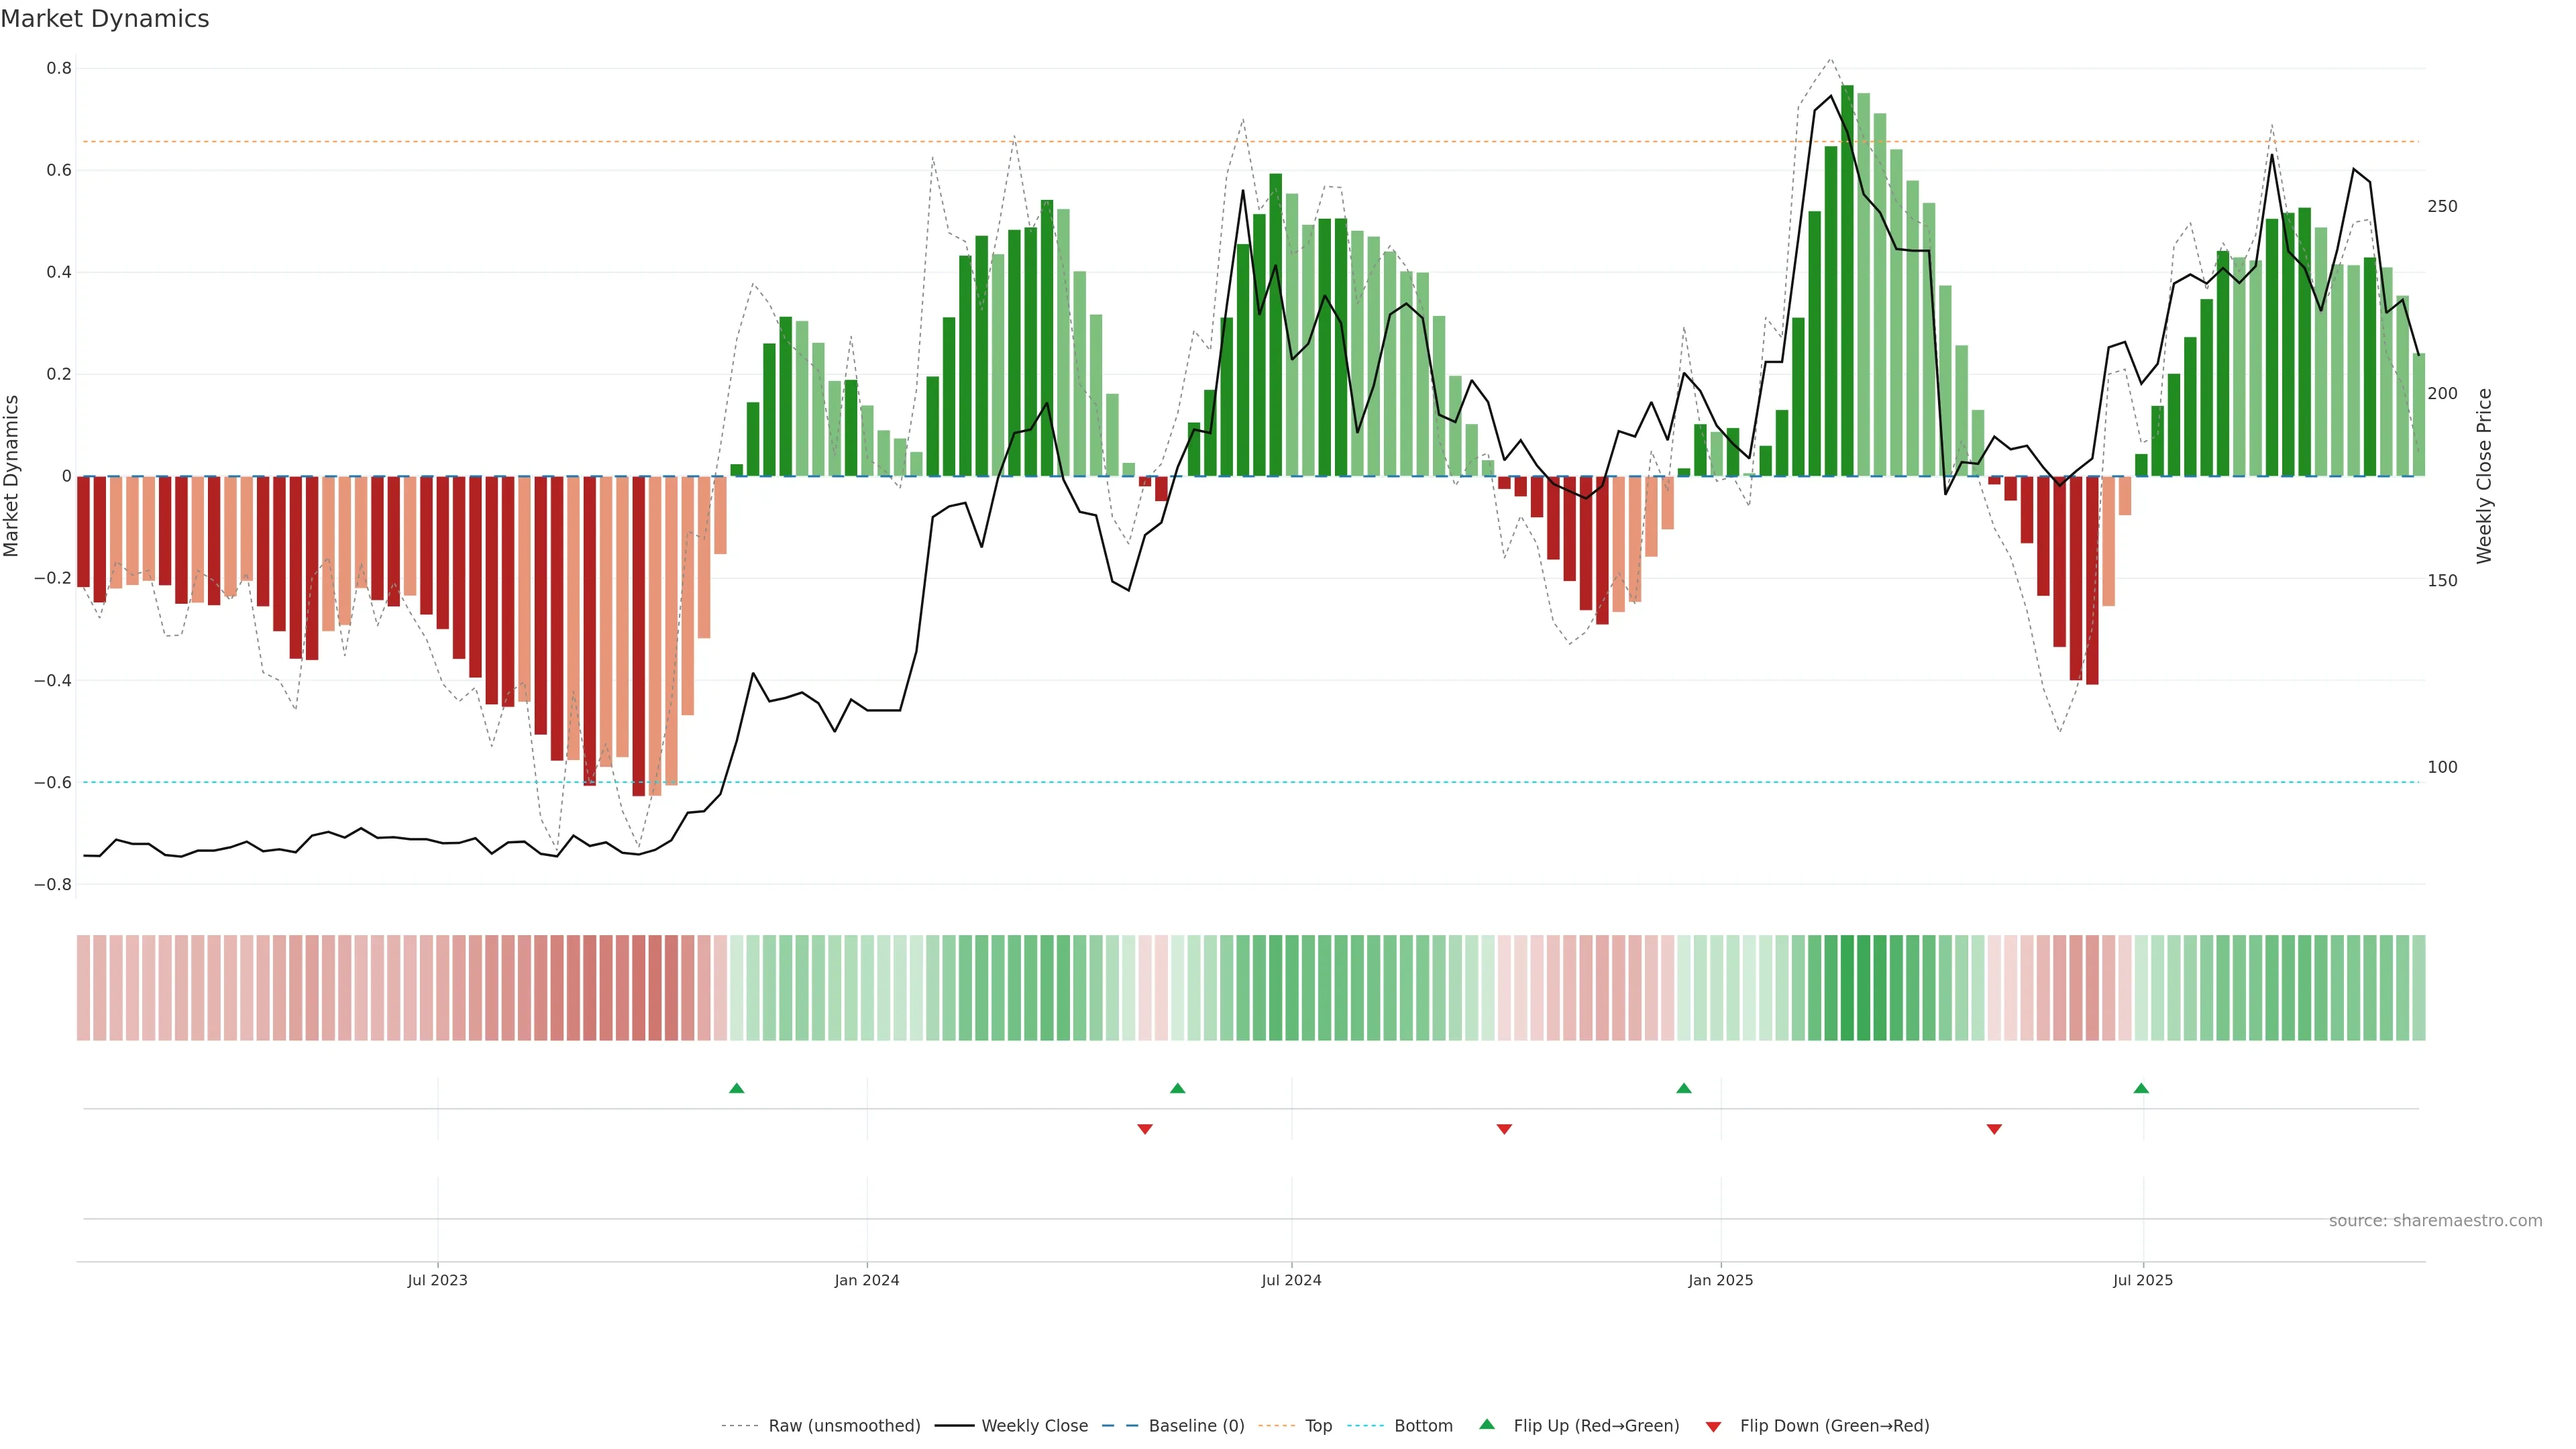Click the last red flip-down triangle marker
The image size is (2576, 1449).
pos(1994,1129)
